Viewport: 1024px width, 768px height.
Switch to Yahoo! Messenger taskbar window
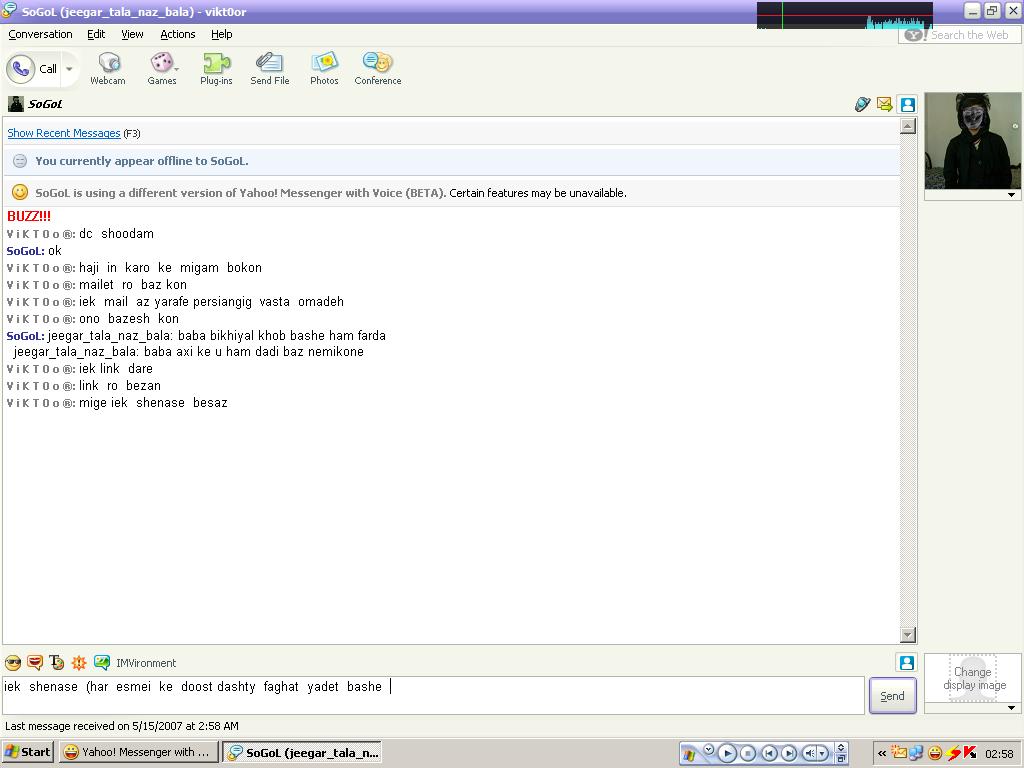pyautogui.click(x=138, y=752)
